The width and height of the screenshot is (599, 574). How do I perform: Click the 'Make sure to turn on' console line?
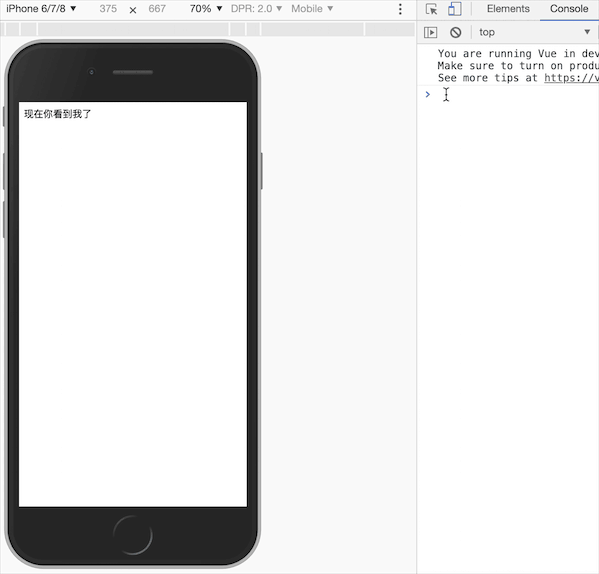click(x=518, y=66)
